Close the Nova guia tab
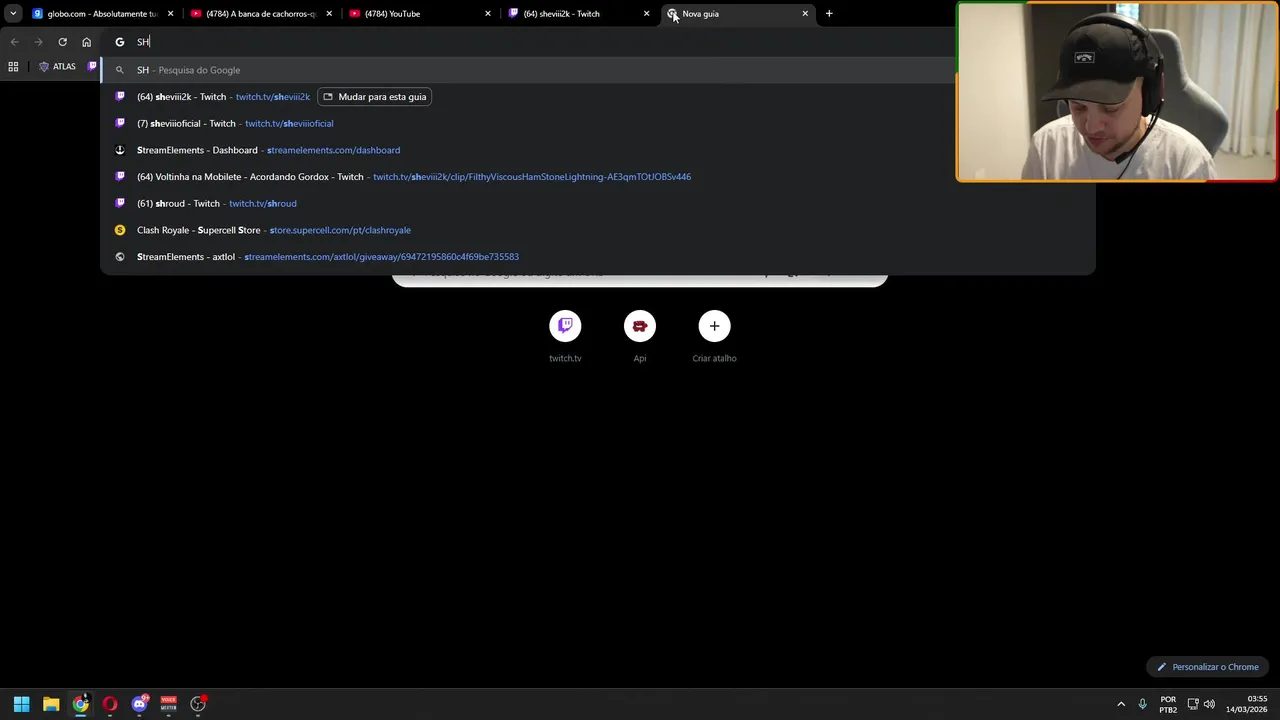This screenshot has height=720, width=1280. (805, 14)
